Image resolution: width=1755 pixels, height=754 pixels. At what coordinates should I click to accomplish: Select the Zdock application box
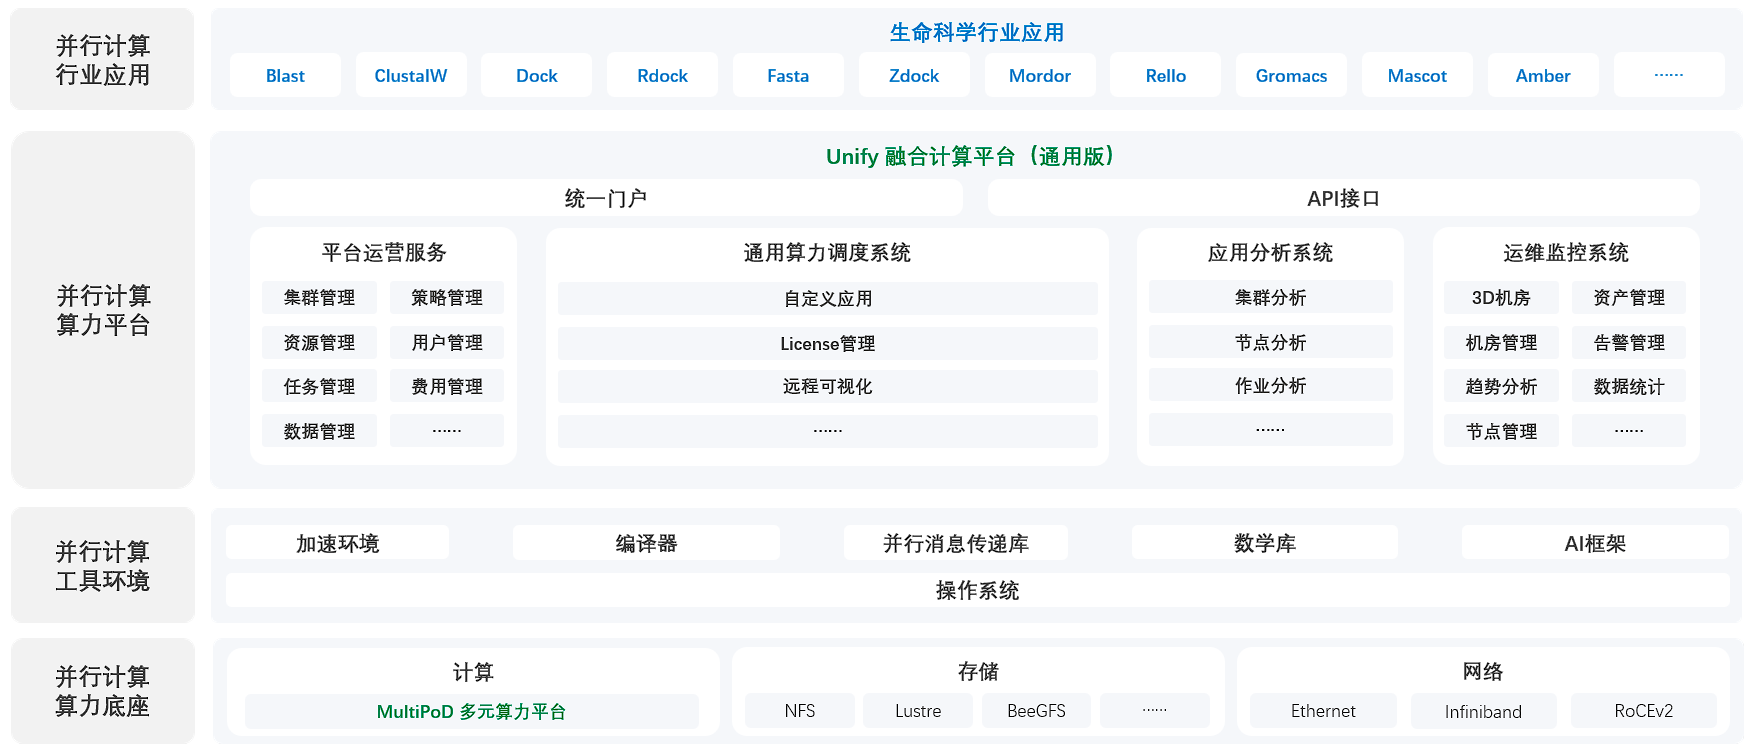(x=914, y=75)
